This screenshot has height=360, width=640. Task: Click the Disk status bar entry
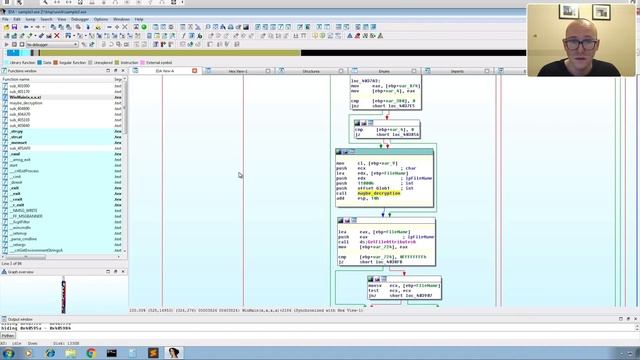[65, 344]
